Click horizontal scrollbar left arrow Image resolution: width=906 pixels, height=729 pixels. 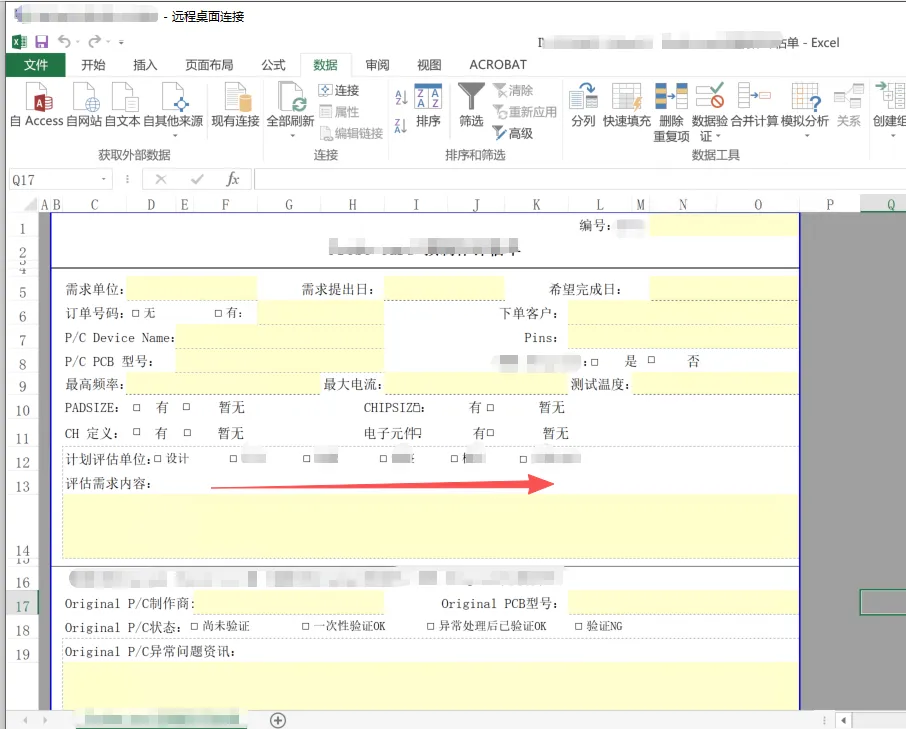pyautogui.click(x=844, y=720)
